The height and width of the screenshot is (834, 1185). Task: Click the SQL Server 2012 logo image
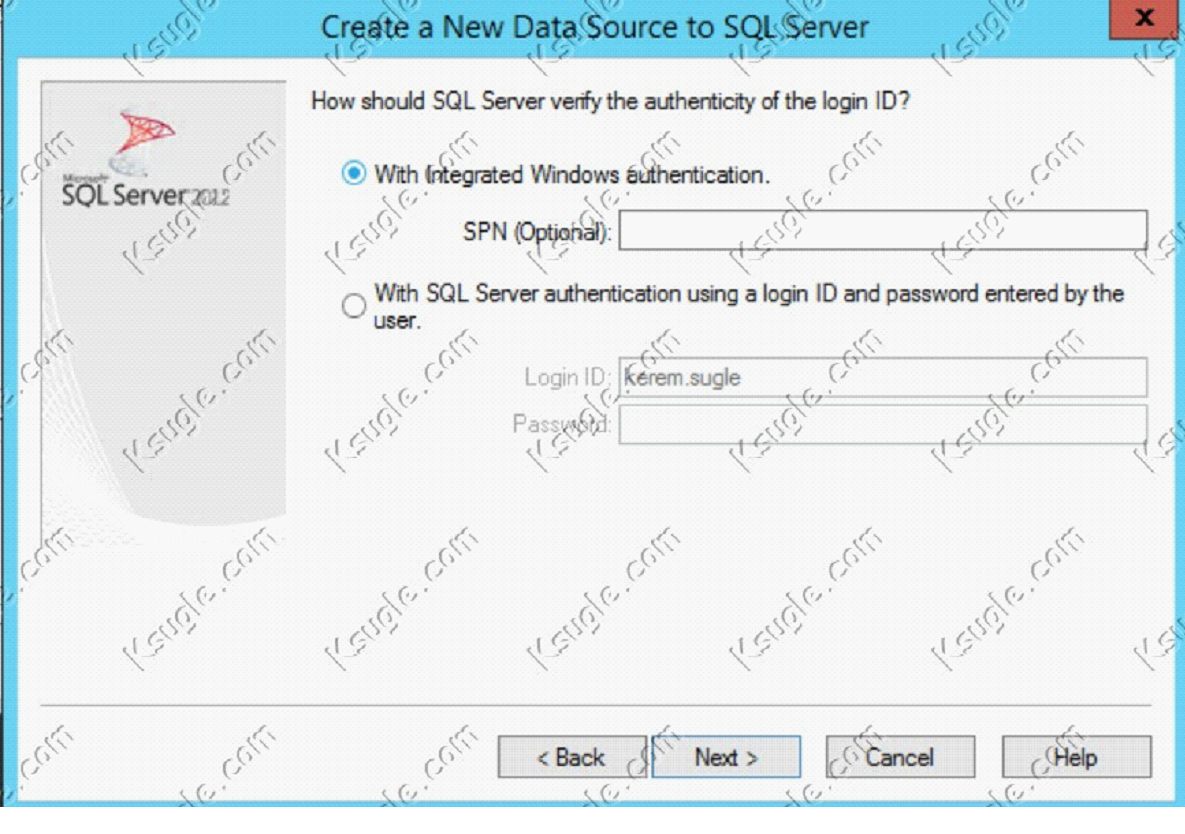point(145,160)
